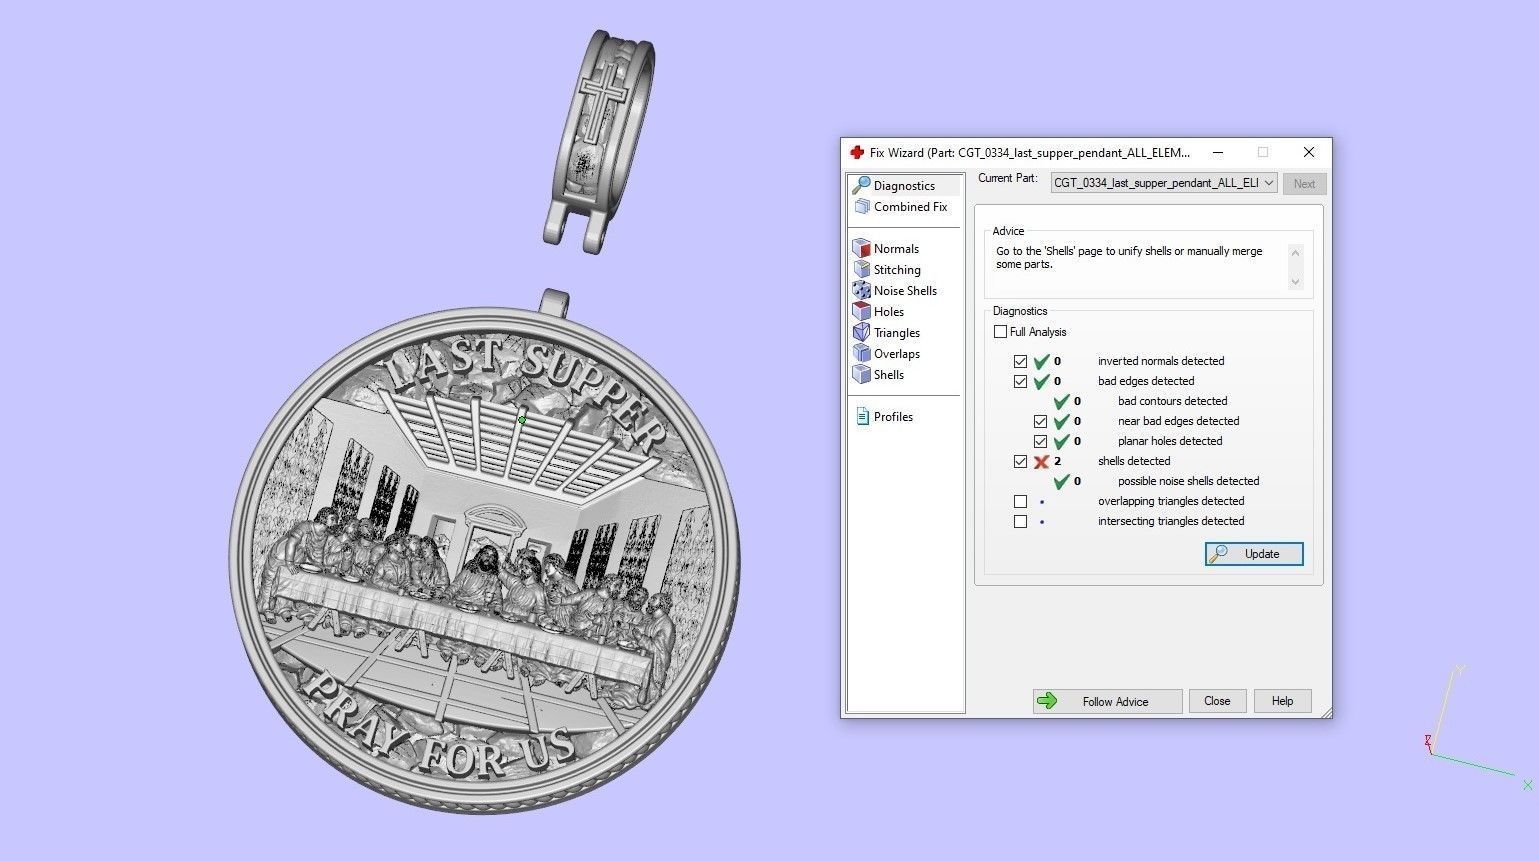Uncheck bad edges detected checkbox
Screen dimensions: 1539x861
click(1020, 381)
